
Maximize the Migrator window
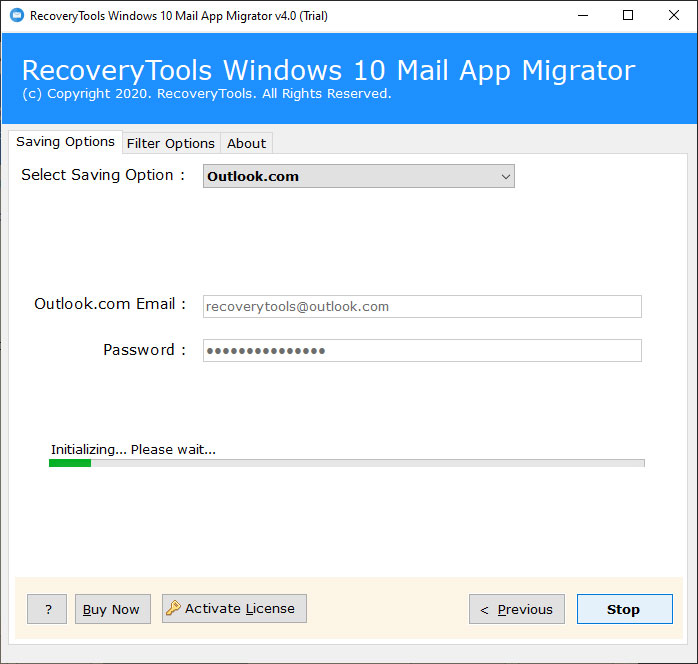tap(628, 16)
